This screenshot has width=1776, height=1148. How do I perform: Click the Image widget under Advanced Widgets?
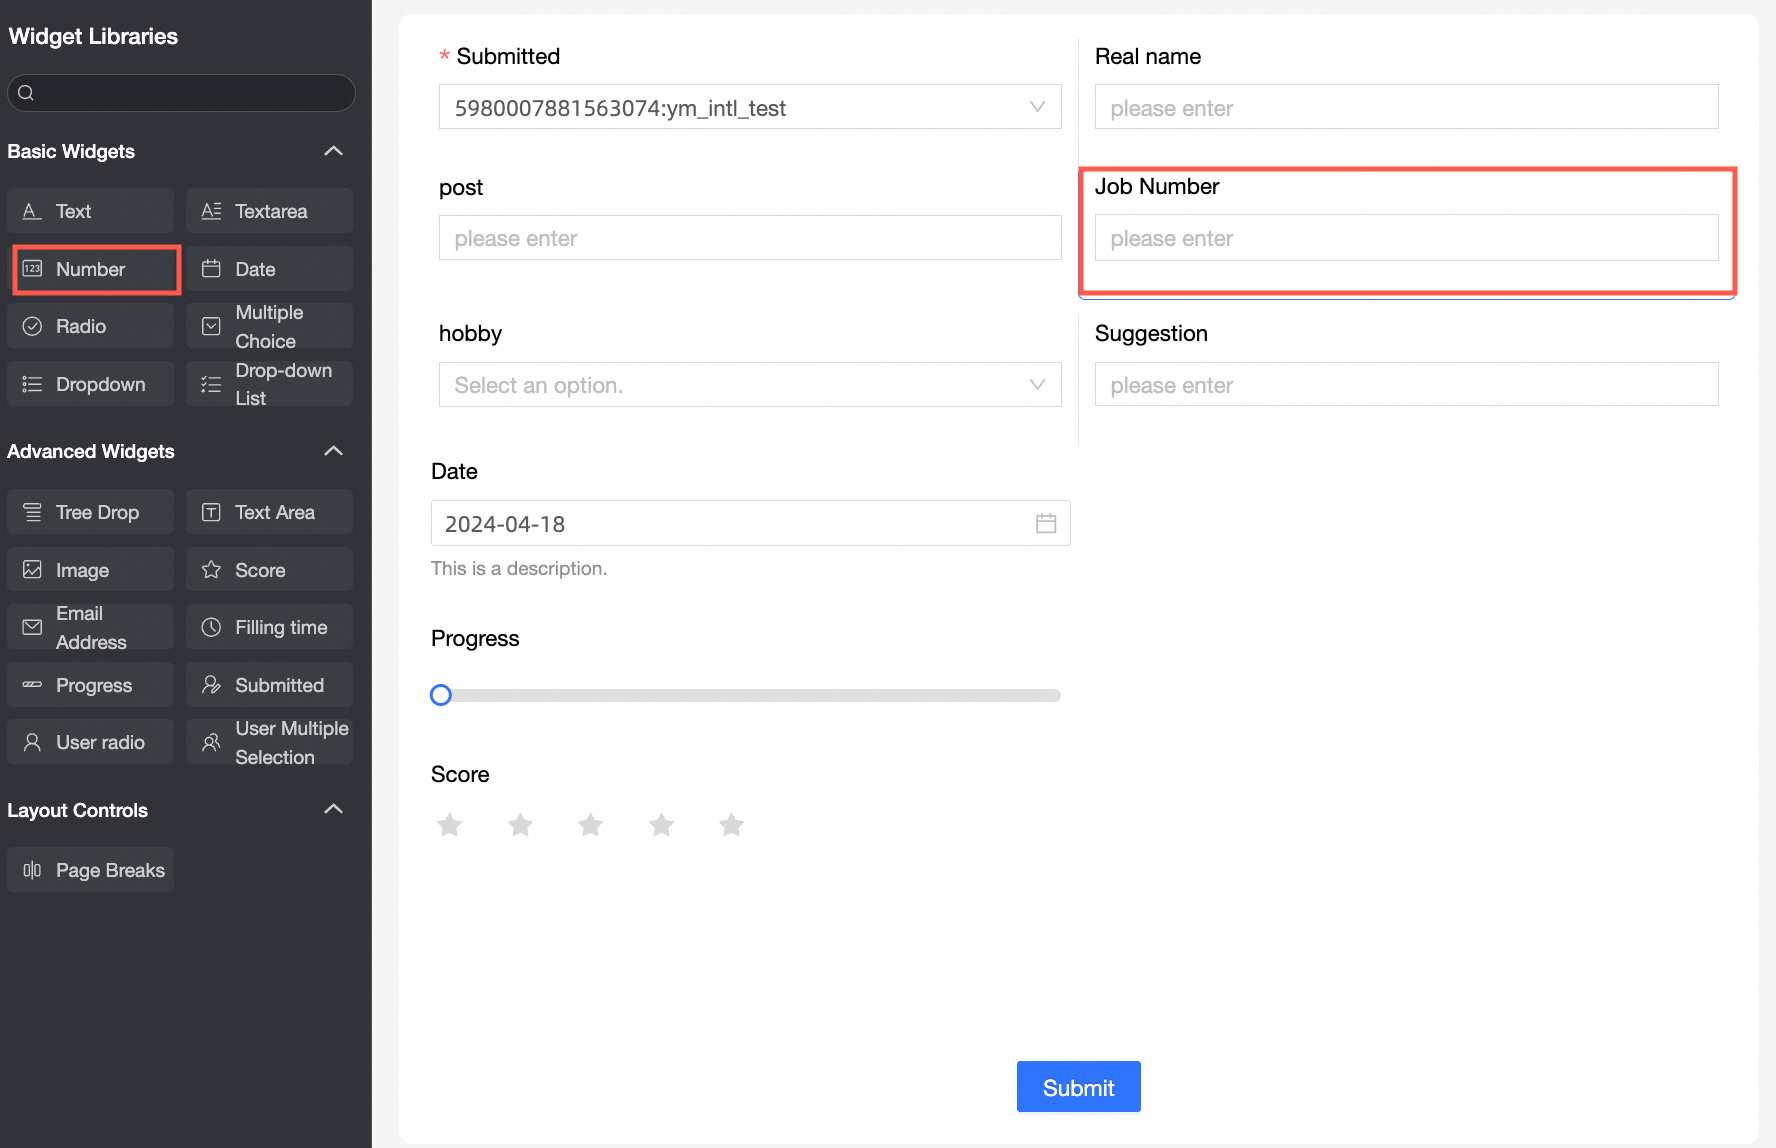[90, 569]
